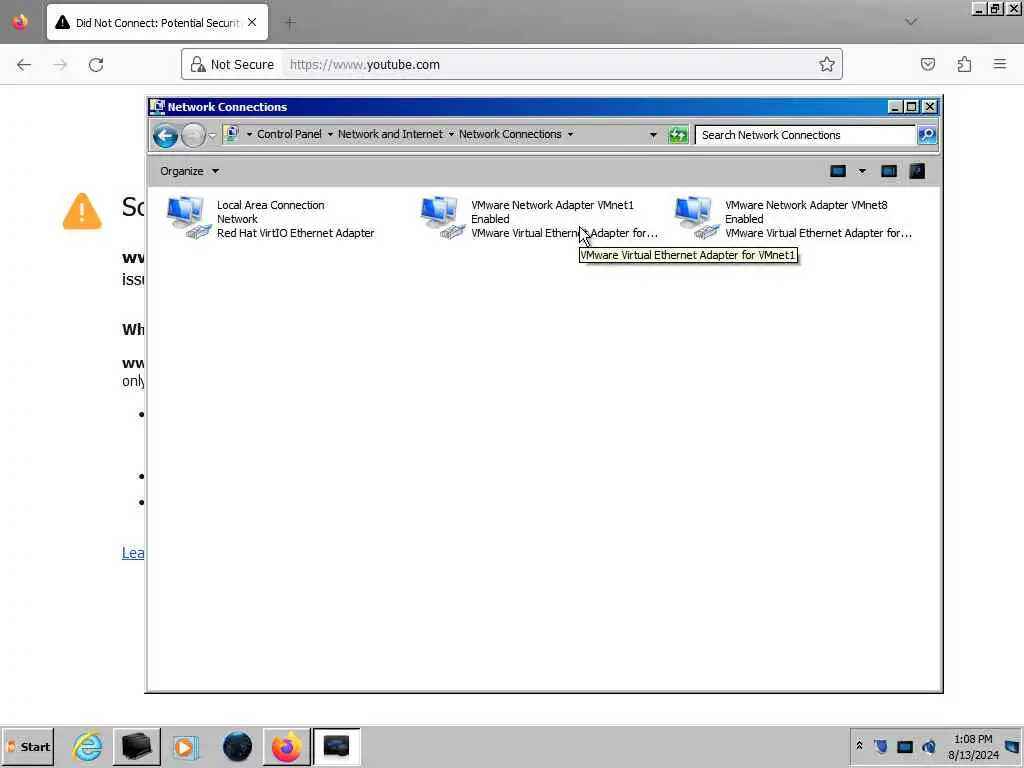Image resolution: width=1024 pixels, height=768 pixels.
Task: Open Network and Internet breadcrumb
Action: point(390,134)
